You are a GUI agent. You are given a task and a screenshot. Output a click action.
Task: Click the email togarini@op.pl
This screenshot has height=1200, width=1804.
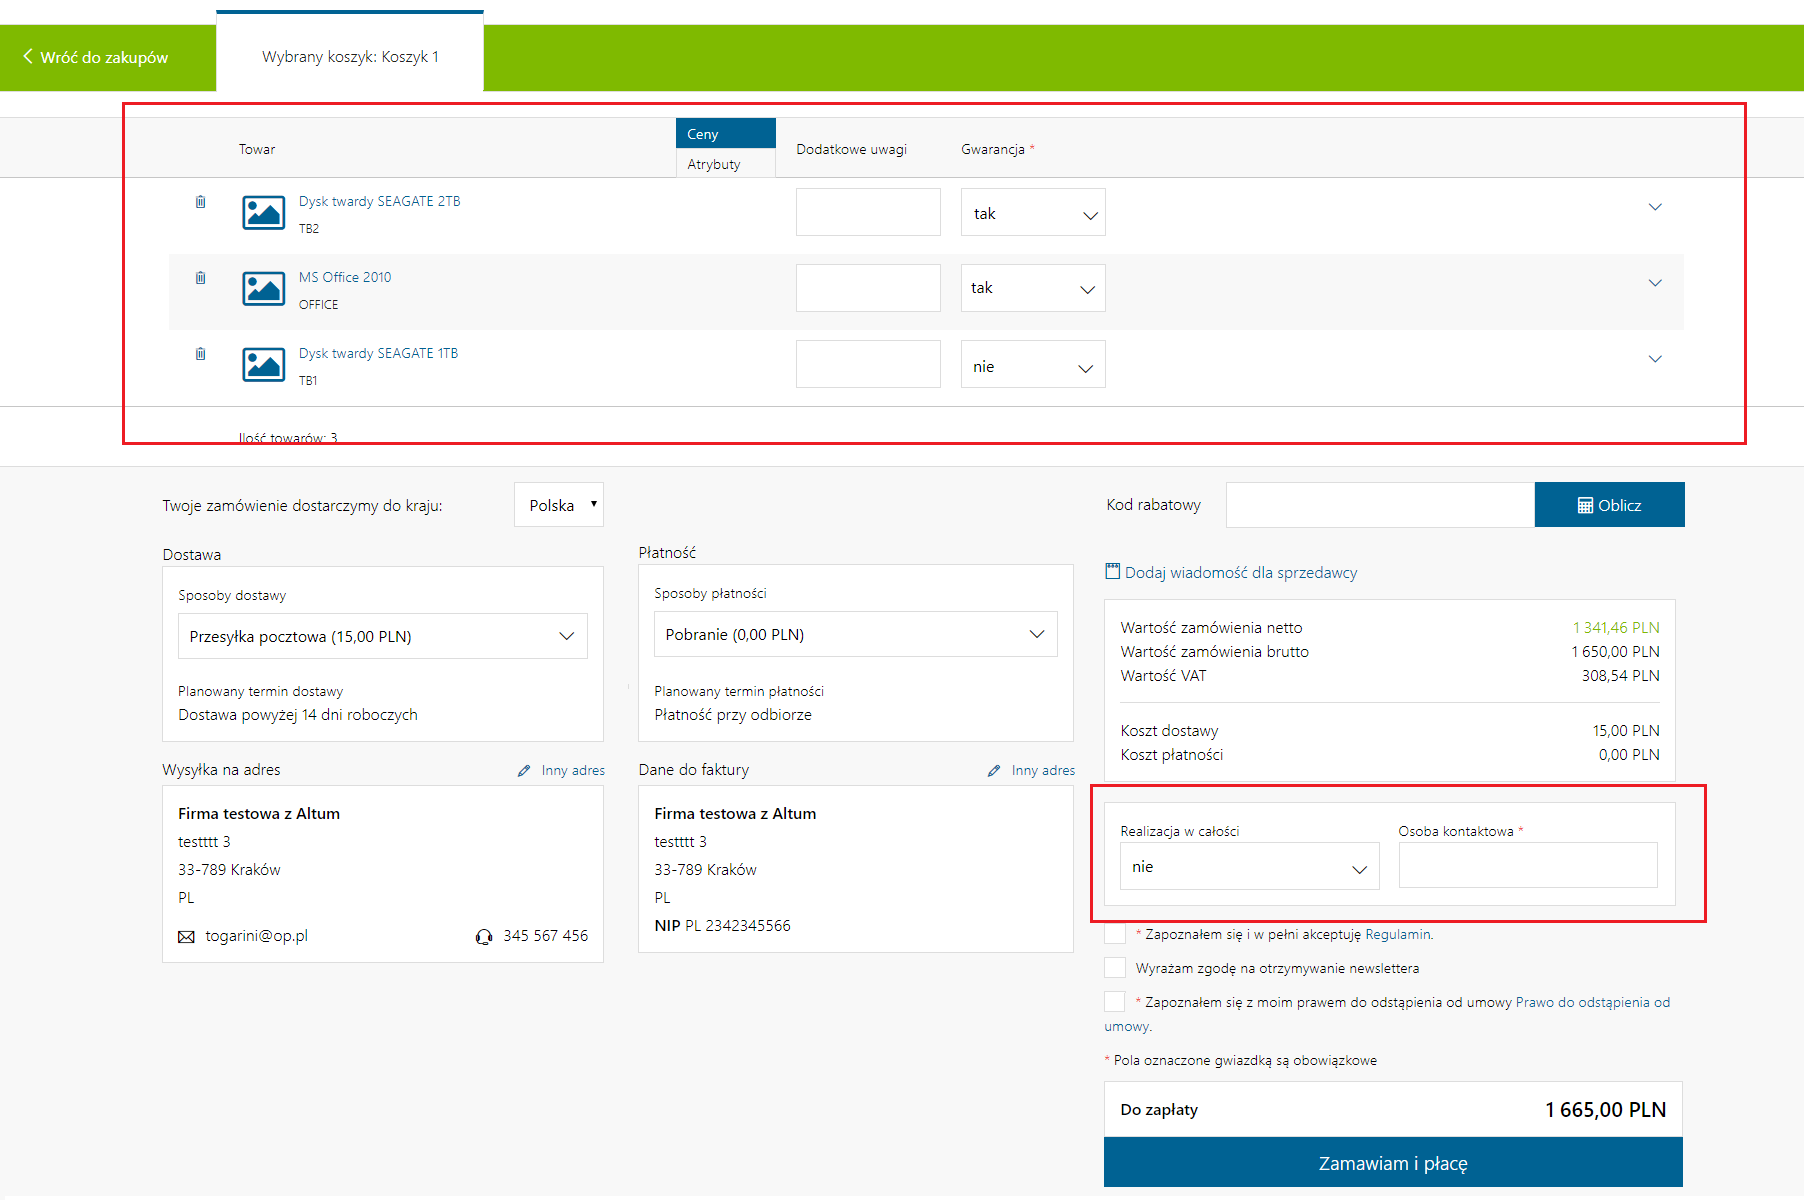point(256,936)
